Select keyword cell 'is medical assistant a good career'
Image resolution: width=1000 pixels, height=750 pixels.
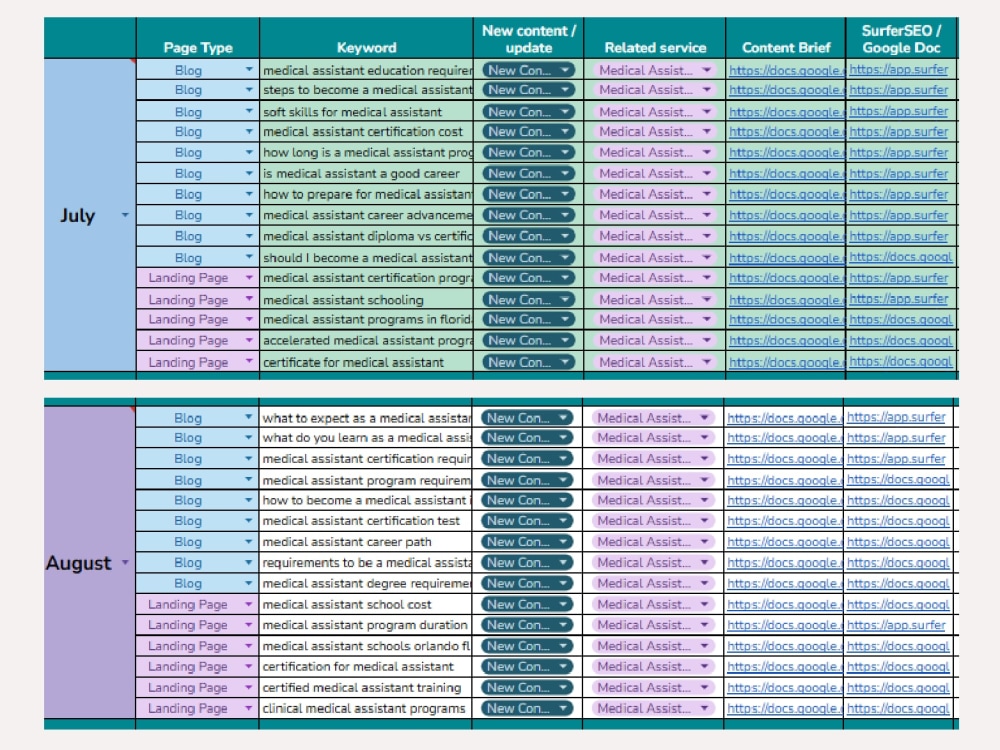(x=366, y=173)
